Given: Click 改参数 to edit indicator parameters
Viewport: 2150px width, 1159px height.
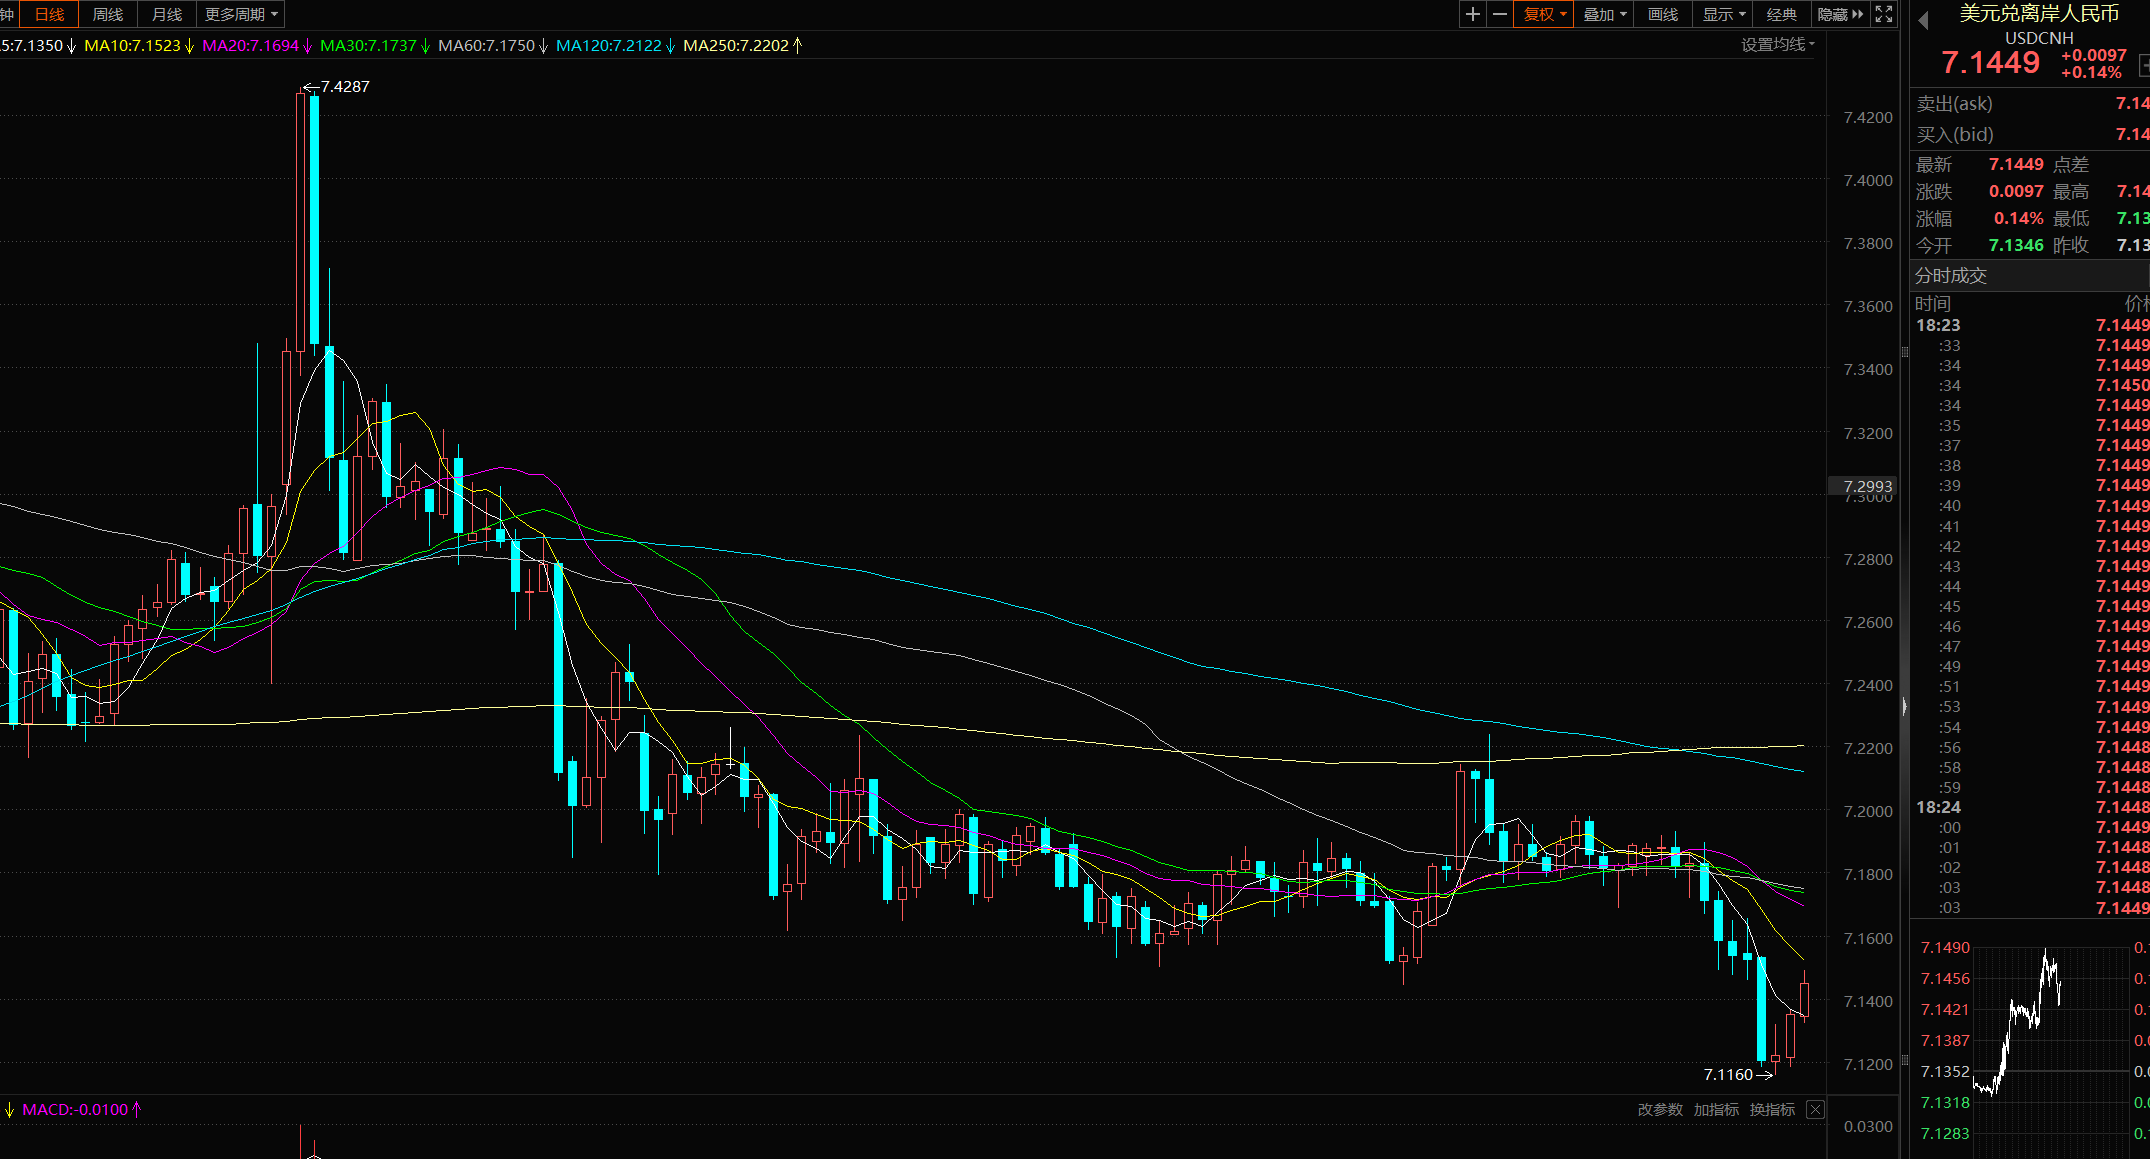Looking at the screenshot, I should click(1660, 1110).
